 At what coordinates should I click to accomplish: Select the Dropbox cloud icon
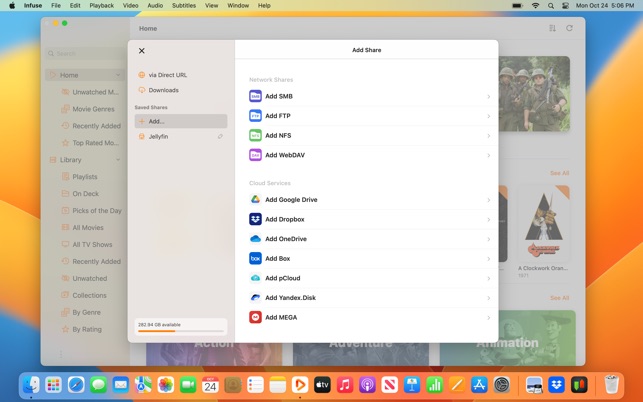click(x=255, y=219)
